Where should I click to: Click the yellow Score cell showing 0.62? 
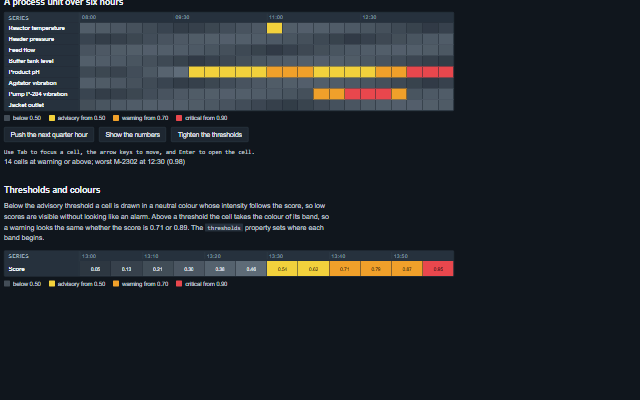313,269
